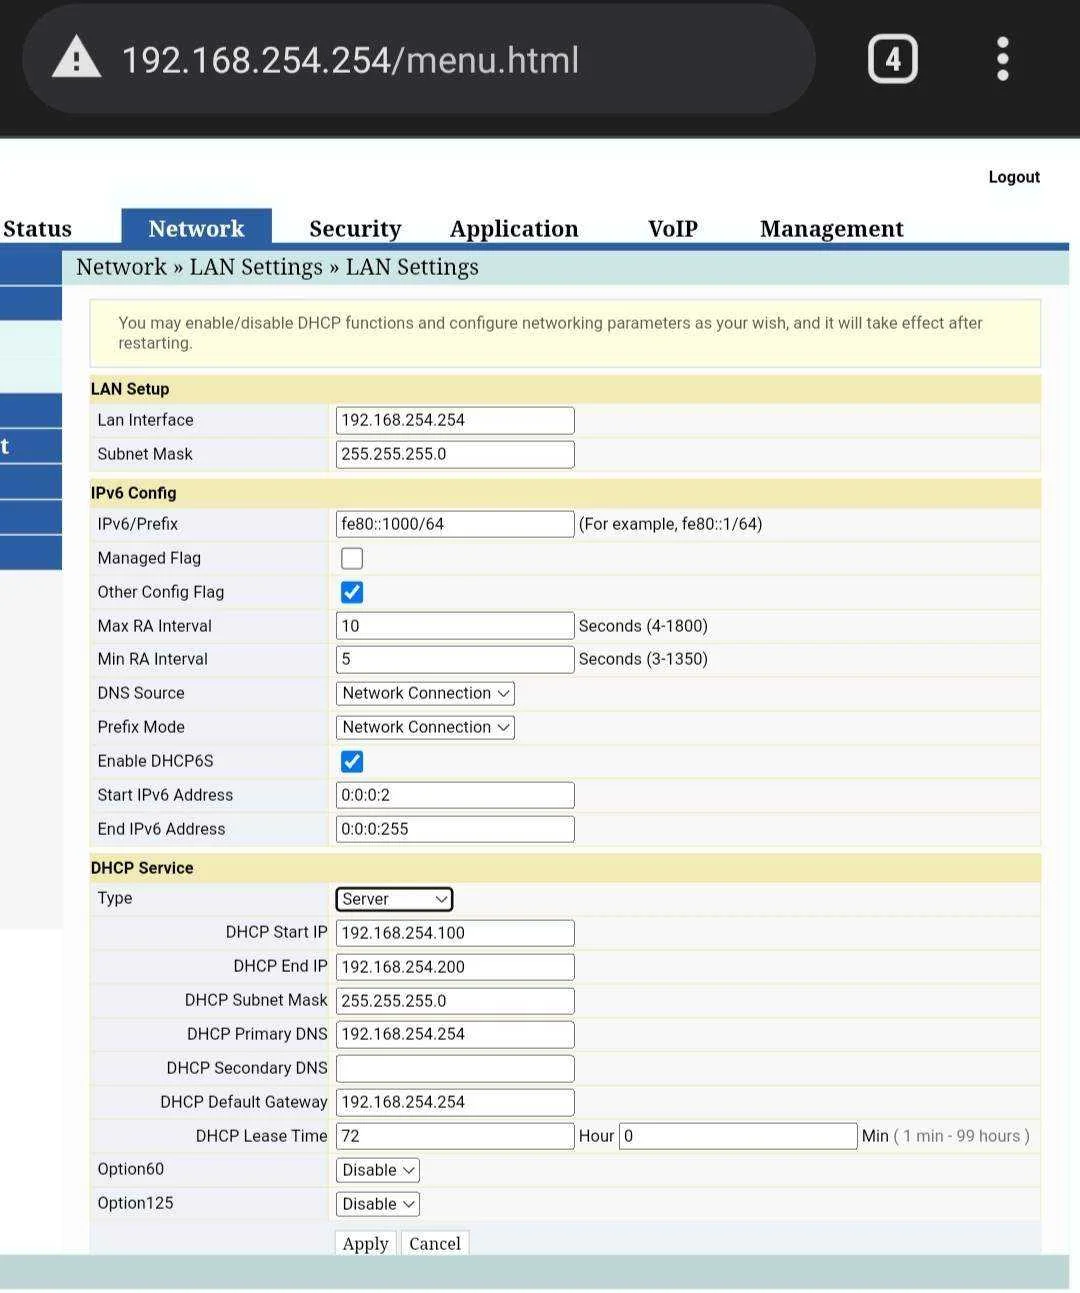Open the VoIP tab
Image resolution: width=1080 pixels, height=1293 pixels.
click(672, 229)
